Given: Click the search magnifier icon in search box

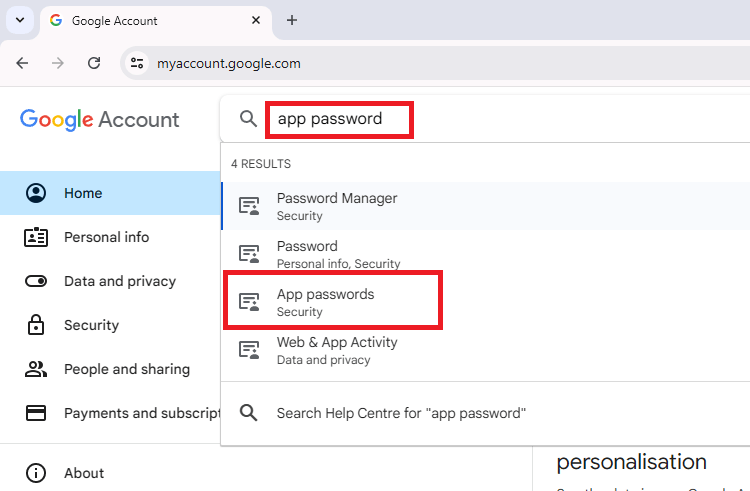Looking at the screenshot, I should tap(248, 119).
